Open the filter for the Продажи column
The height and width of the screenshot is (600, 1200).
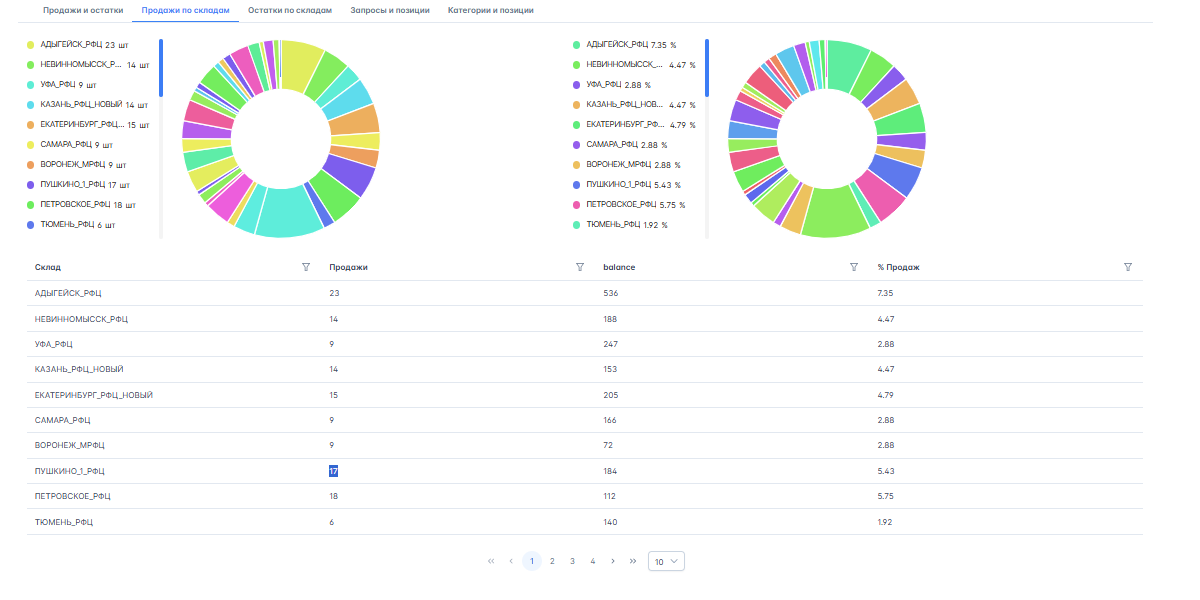point(580,267)
